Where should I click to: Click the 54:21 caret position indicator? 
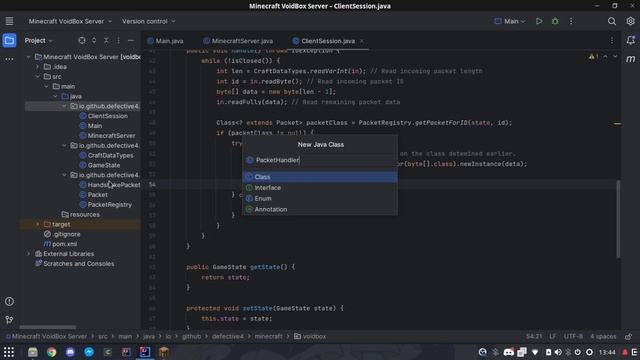tap(534, 336)
